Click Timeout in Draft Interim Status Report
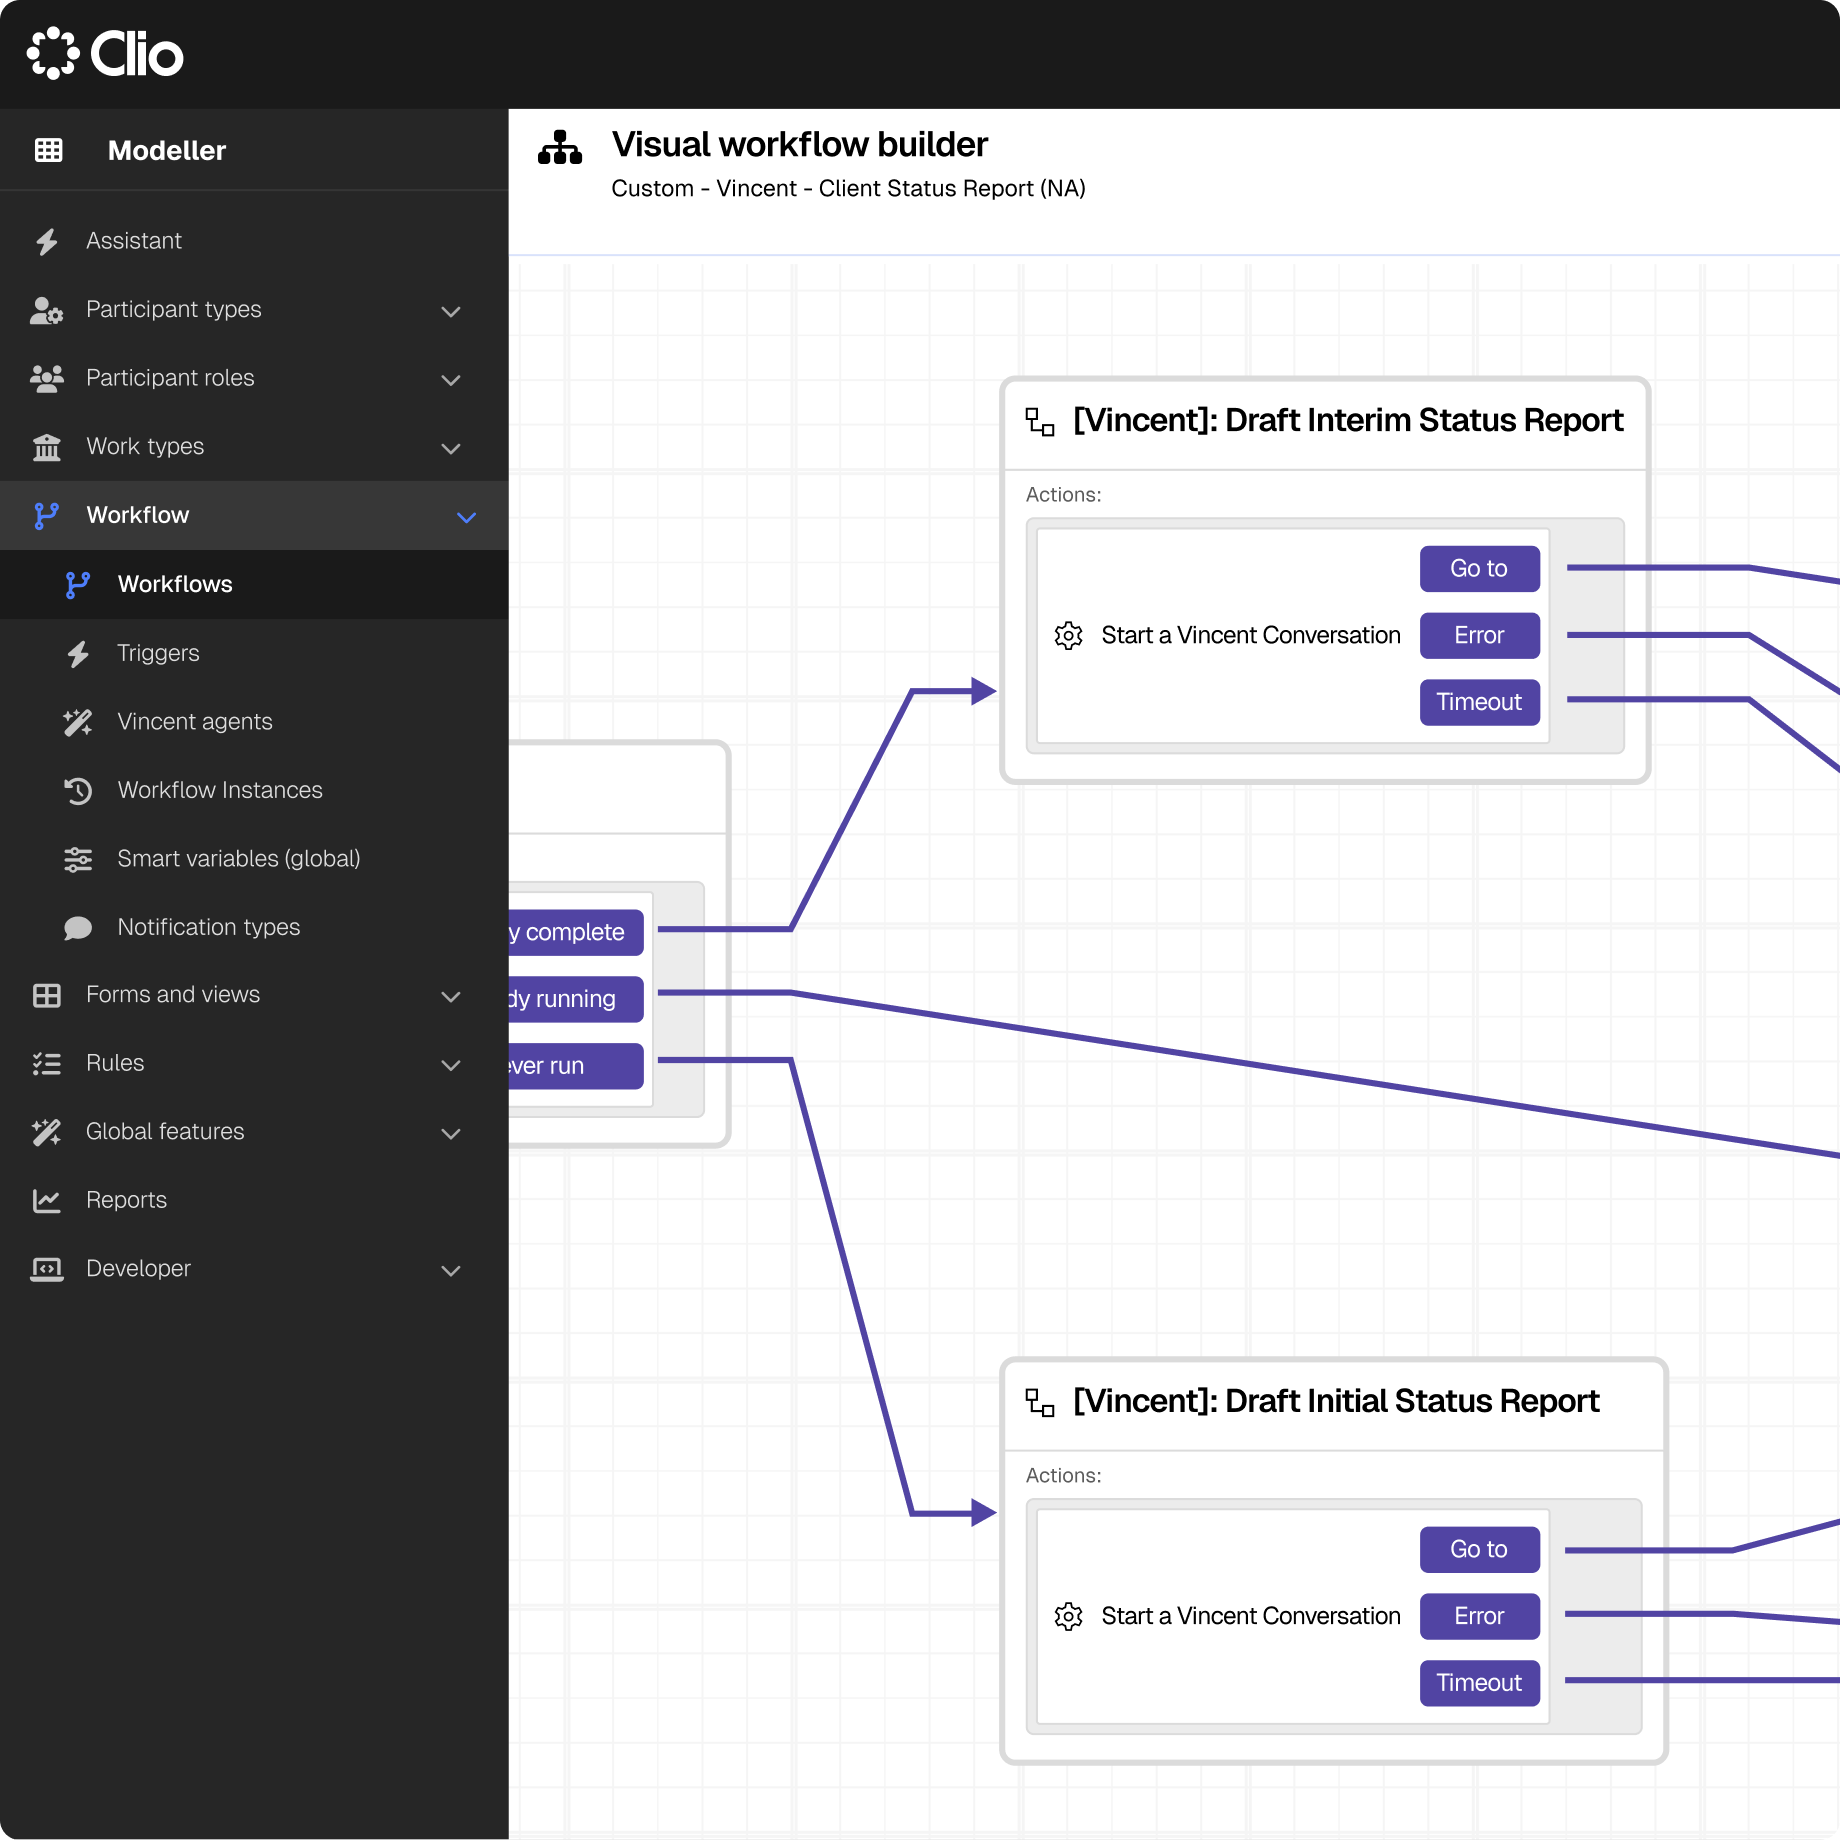Screen dimensions: 1840x1840 click(x=1479, y=702)
